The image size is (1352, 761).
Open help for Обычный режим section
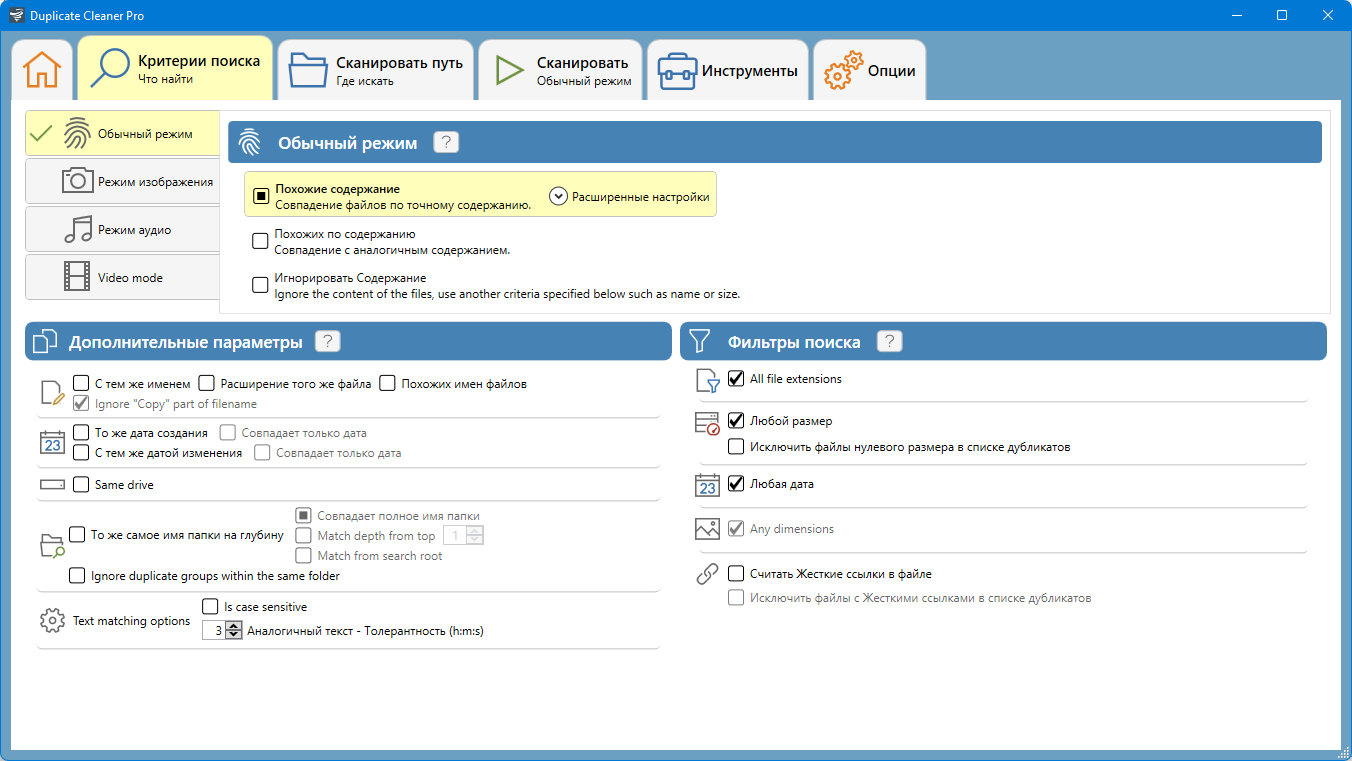pos(446,142)
